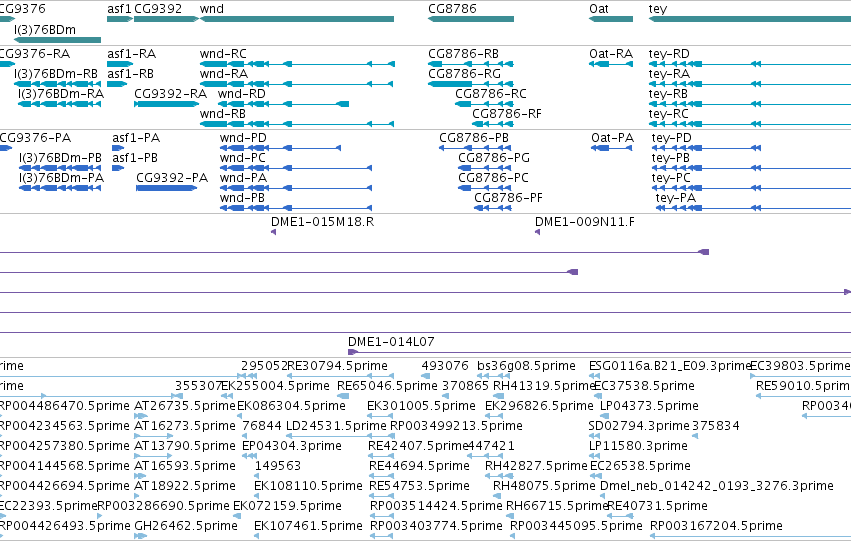
Task: Select EST GH26462.5prime
Action: pyautogui.click(x=141, y=536)
